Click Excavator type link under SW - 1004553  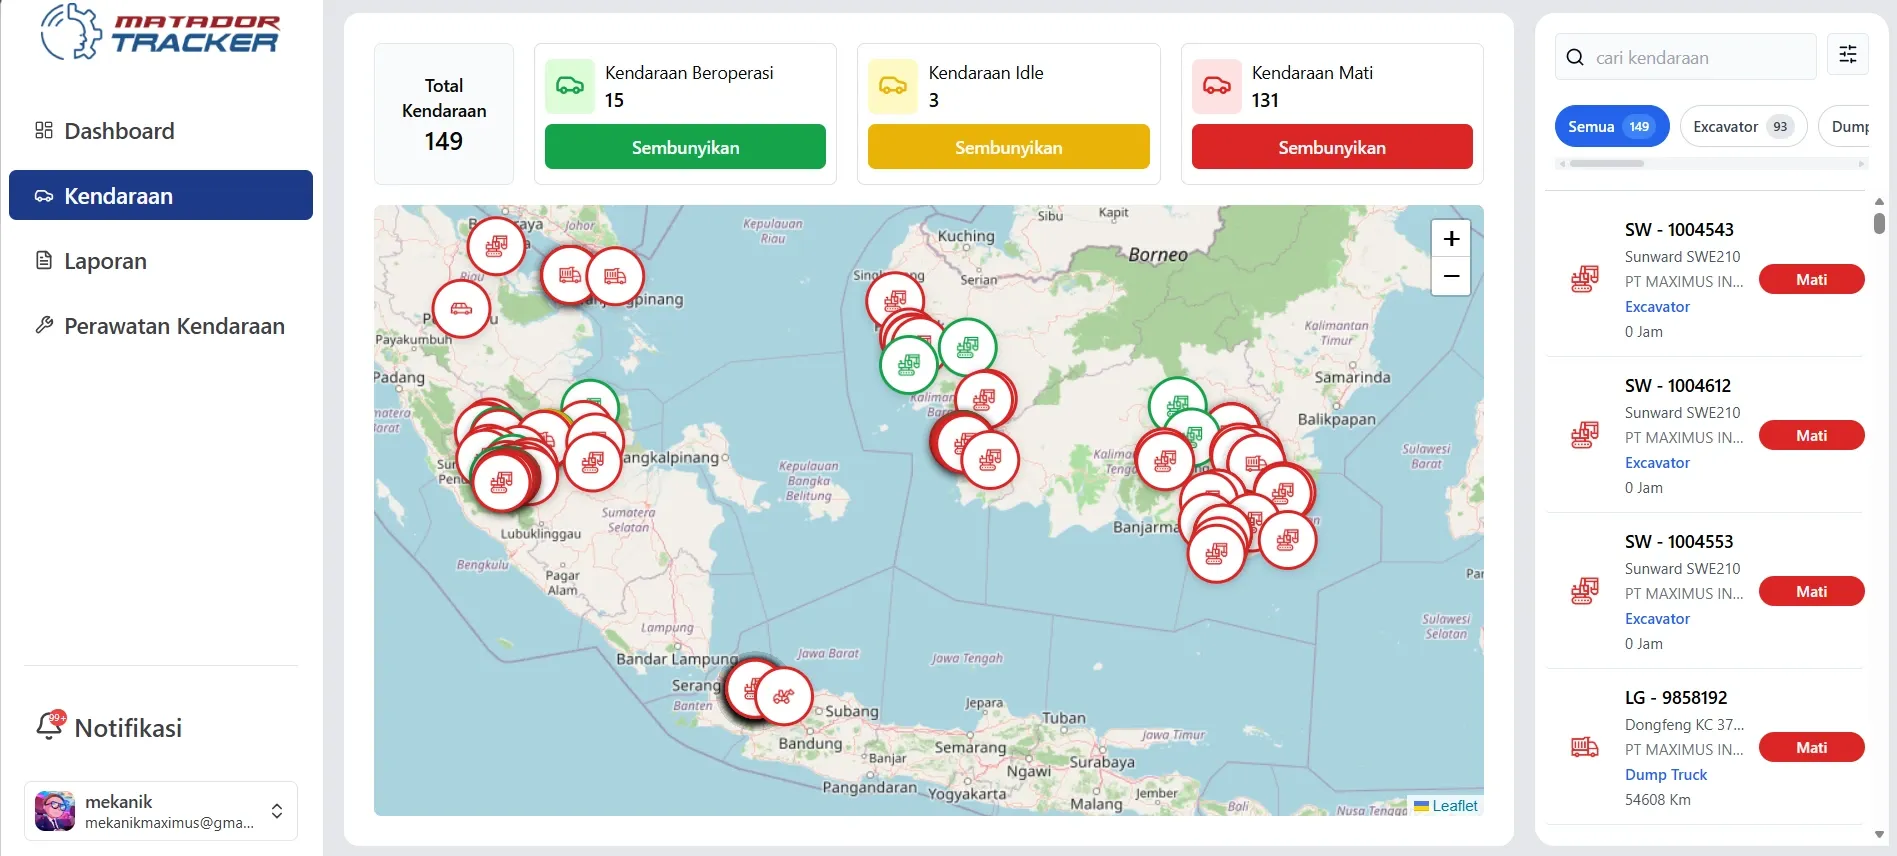click(x=1657, y=618)
